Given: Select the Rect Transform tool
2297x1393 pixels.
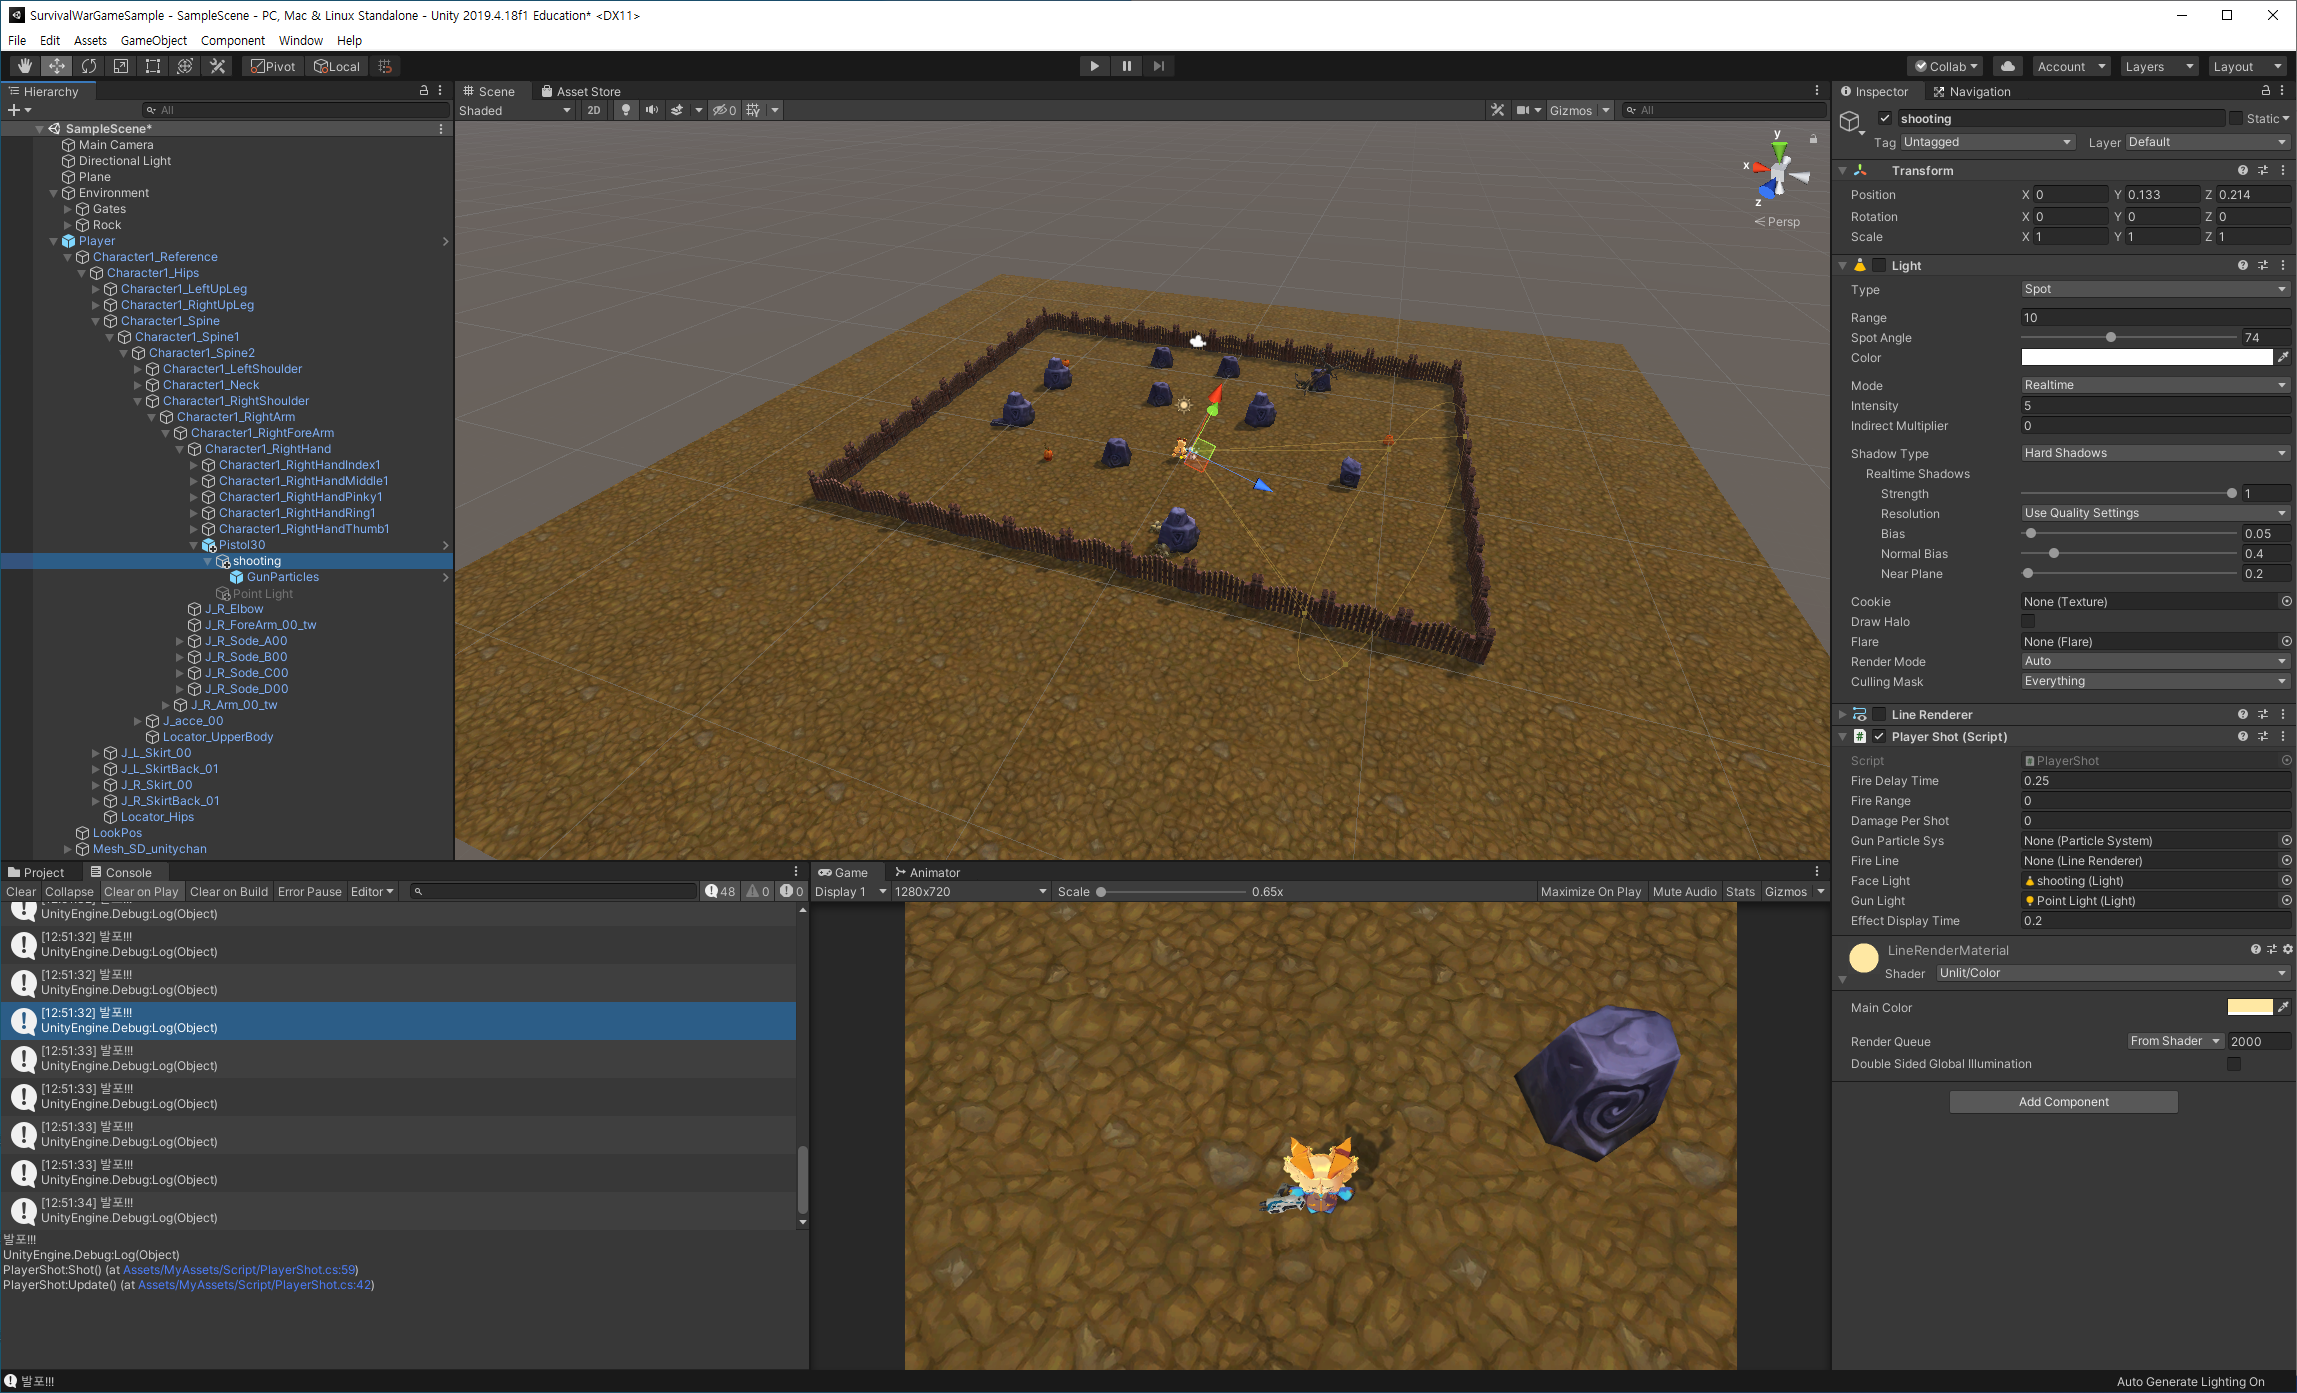Looking at the screenshot, I should click(153, 66).
